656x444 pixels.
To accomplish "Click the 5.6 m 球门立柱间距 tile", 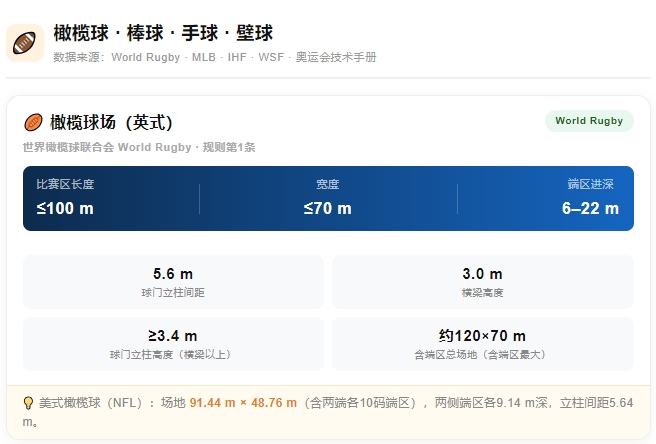I will (173, 281).
